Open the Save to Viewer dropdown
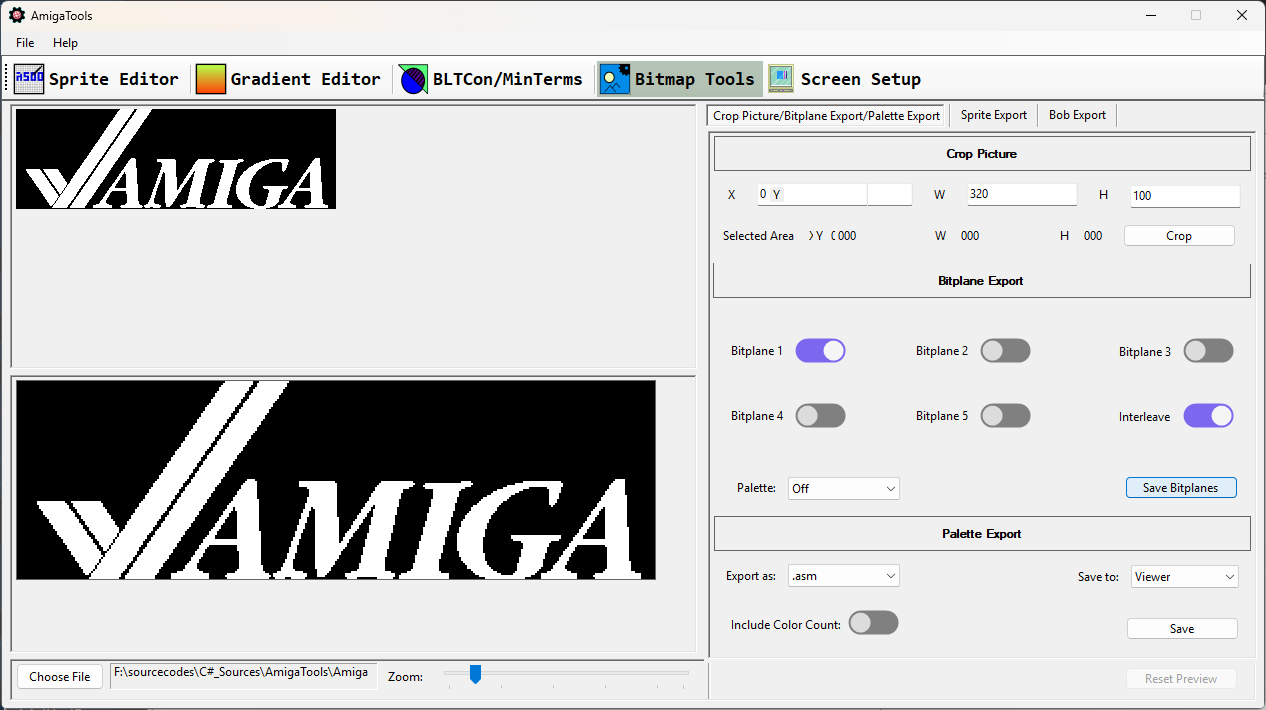The image size is (1266, 710). point(1185,576)
